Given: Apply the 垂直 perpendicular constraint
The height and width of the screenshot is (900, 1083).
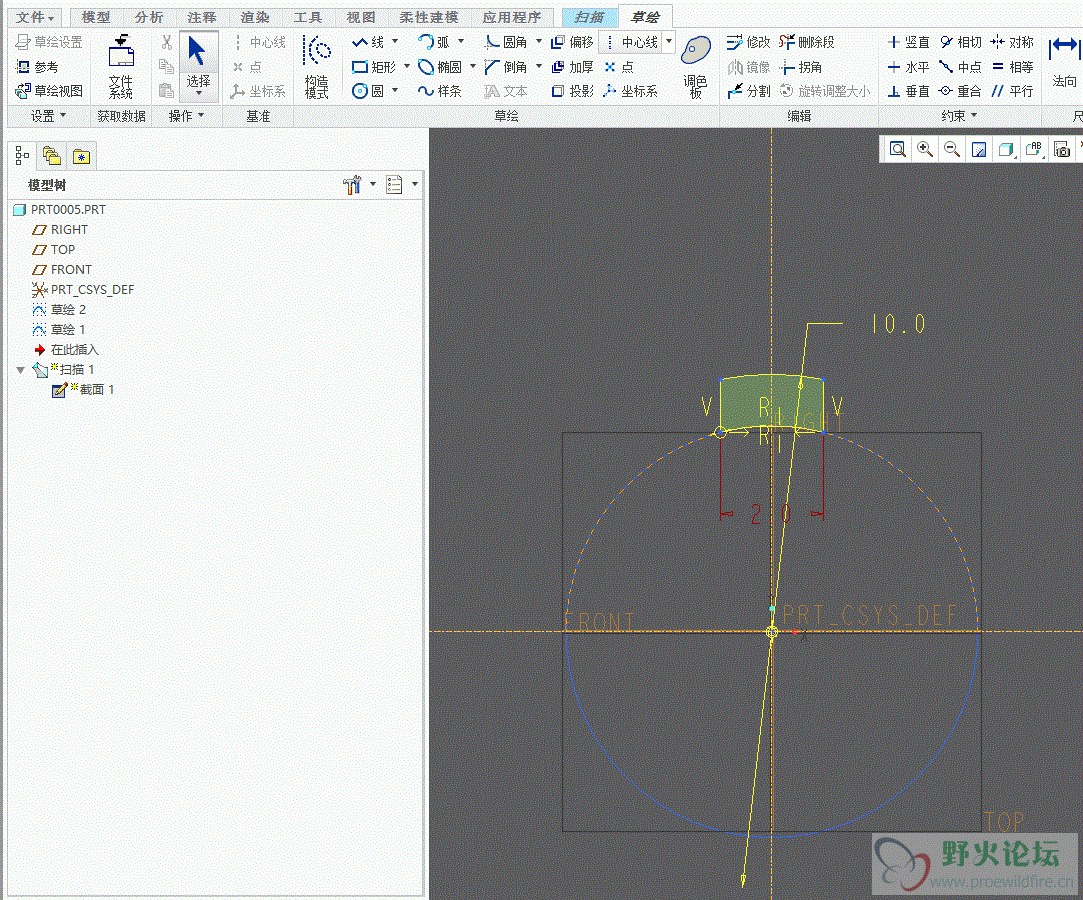Looking at the screenshot, I should 908,90.
